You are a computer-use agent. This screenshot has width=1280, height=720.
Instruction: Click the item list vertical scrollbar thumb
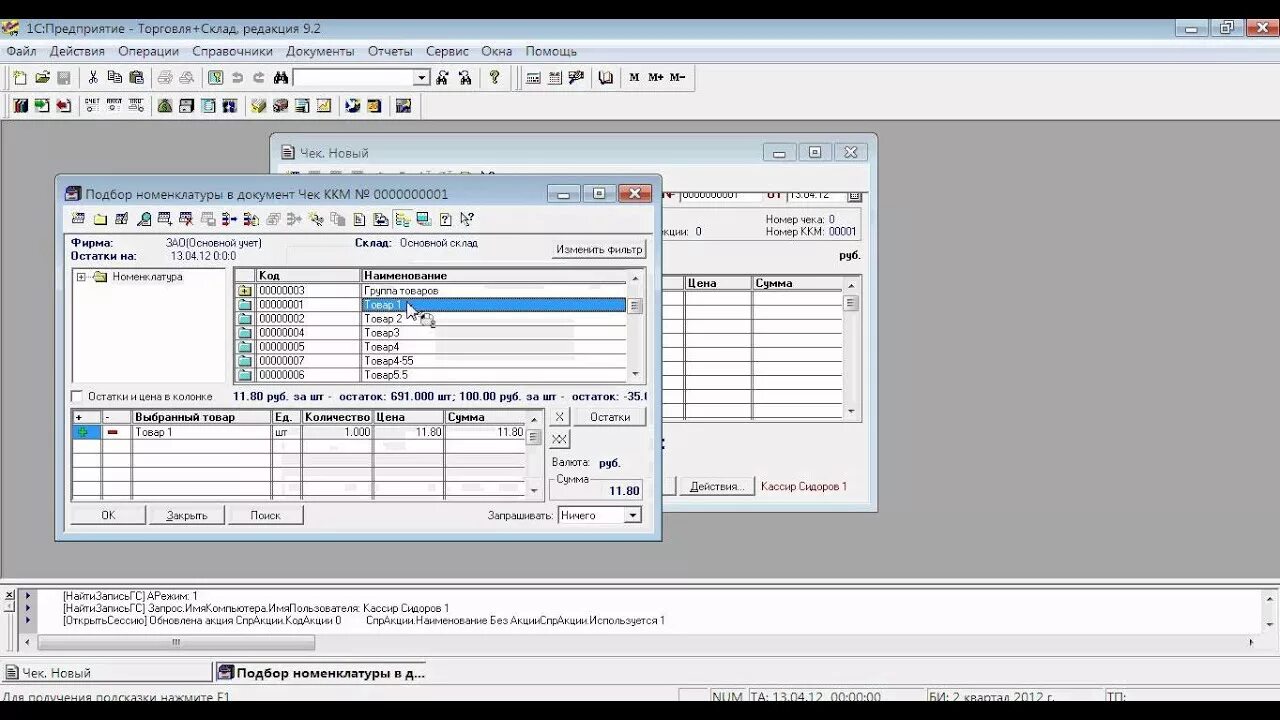click(x=635, y=306)
